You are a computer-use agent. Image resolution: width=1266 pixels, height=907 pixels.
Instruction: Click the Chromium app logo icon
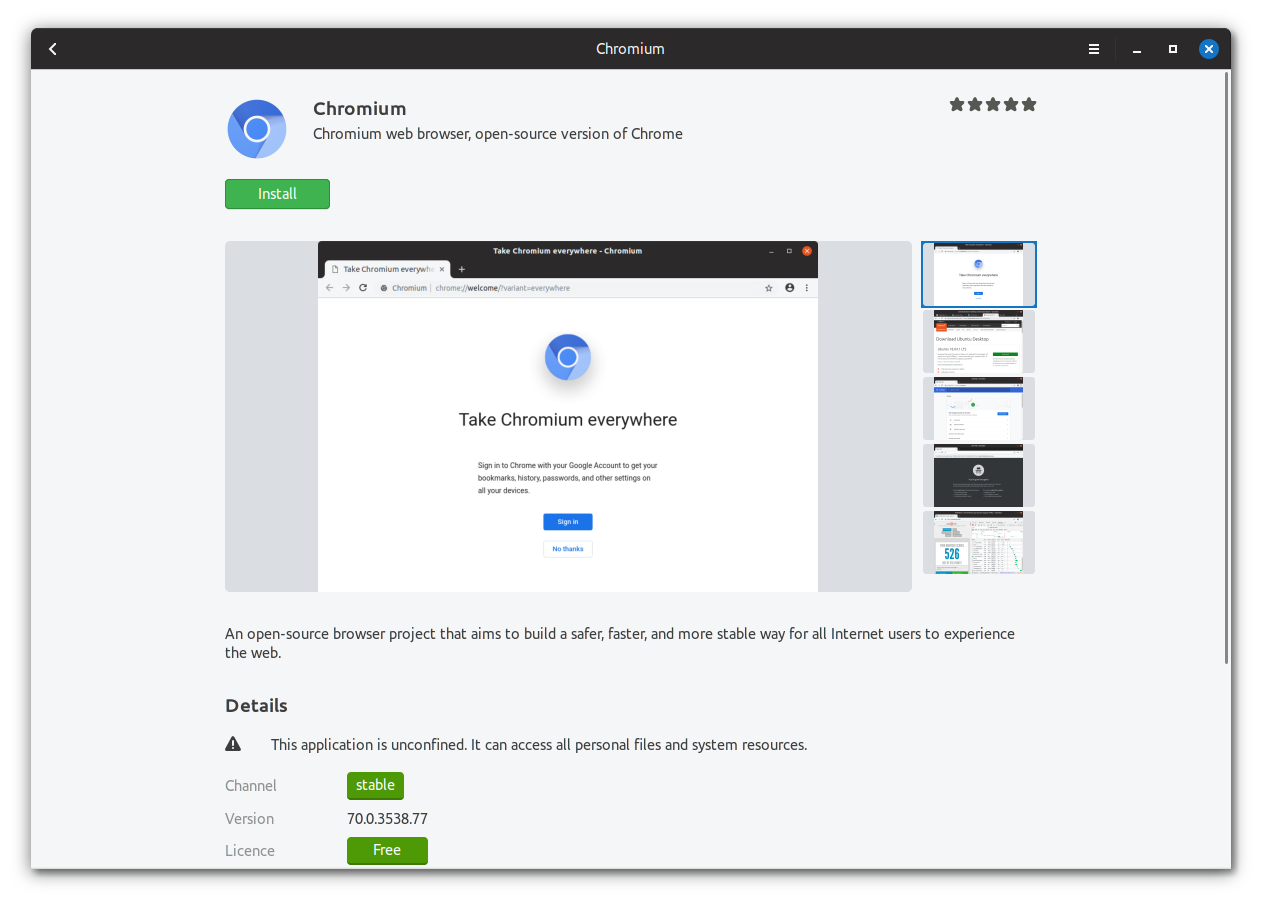tap(257, 129)
